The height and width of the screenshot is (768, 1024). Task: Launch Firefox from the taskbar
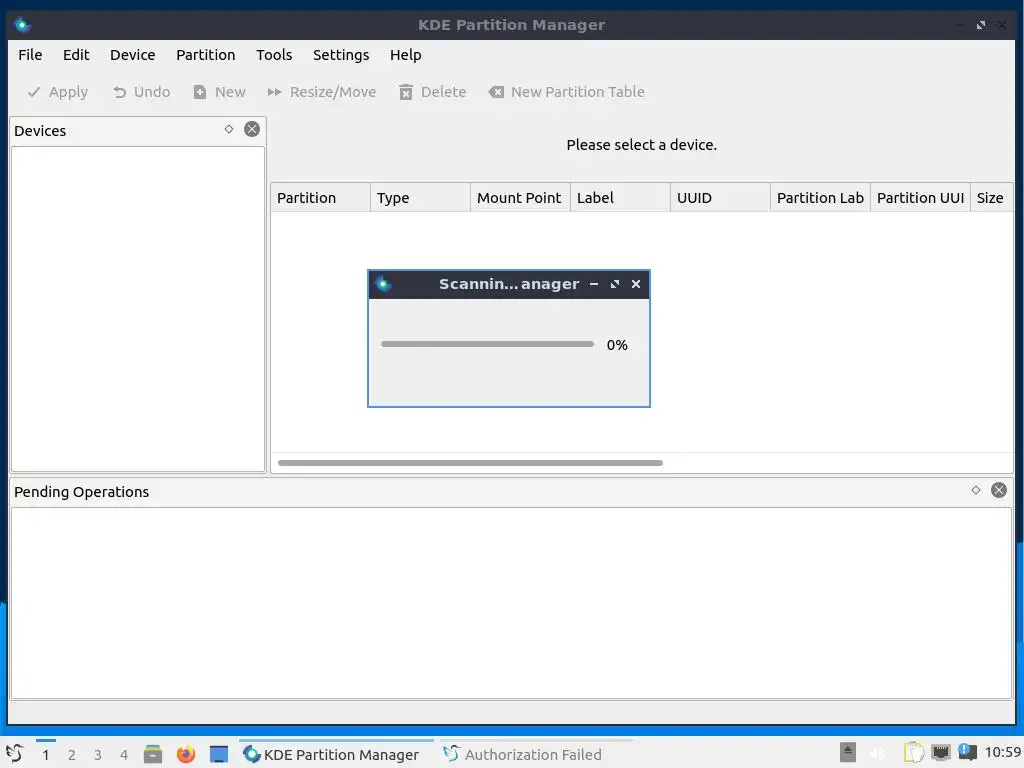coord(186,754)
